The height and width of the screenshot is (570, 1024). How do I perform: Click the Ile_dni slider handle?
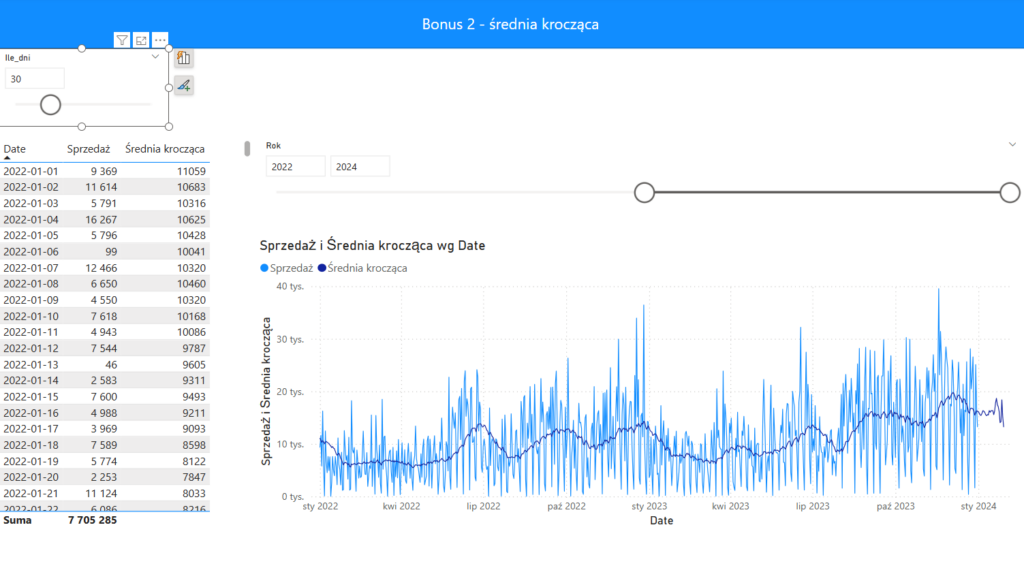(x=50, y=104)
